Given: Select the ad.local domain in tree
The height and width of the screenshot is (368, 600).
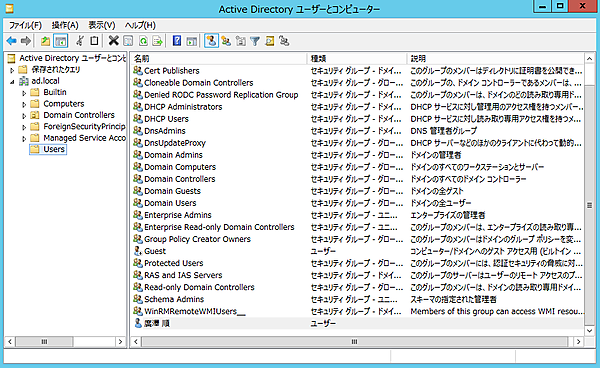Looking at the screenshot, I should [x=45, y=81].
